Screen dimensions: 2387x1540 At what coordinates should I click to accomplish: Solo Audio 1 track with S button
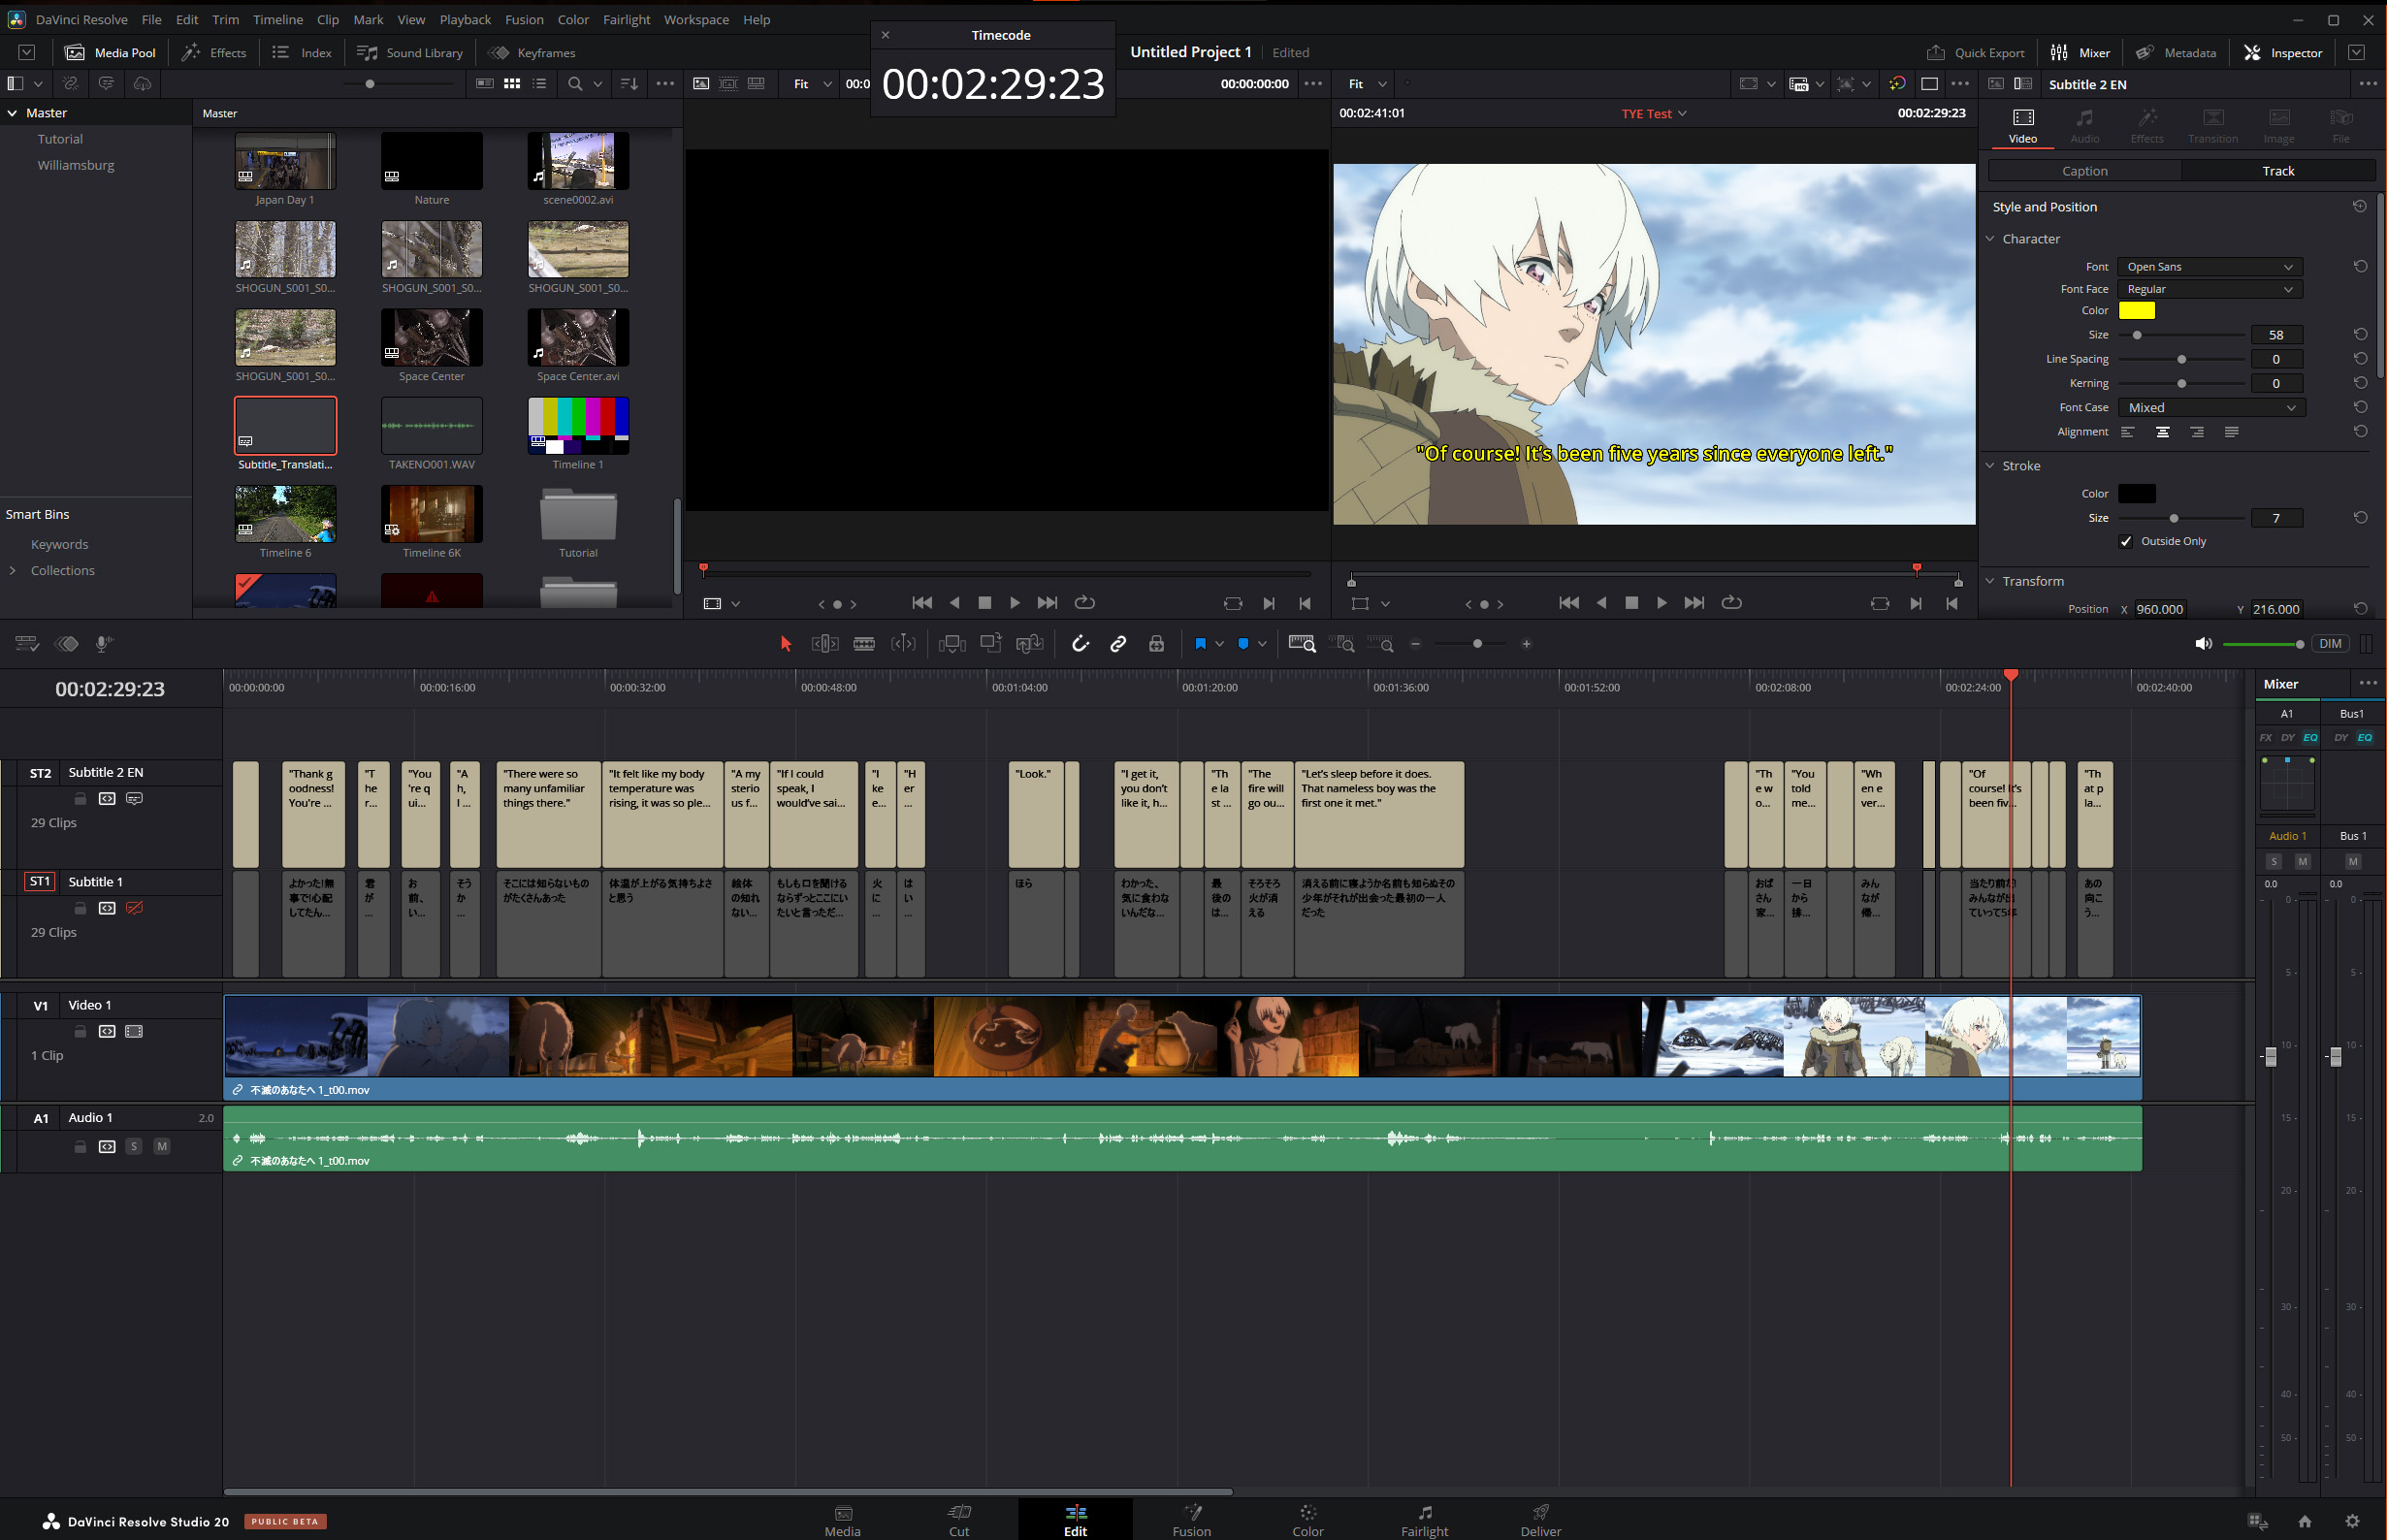pyautogui.click(x=134, y=1147)
